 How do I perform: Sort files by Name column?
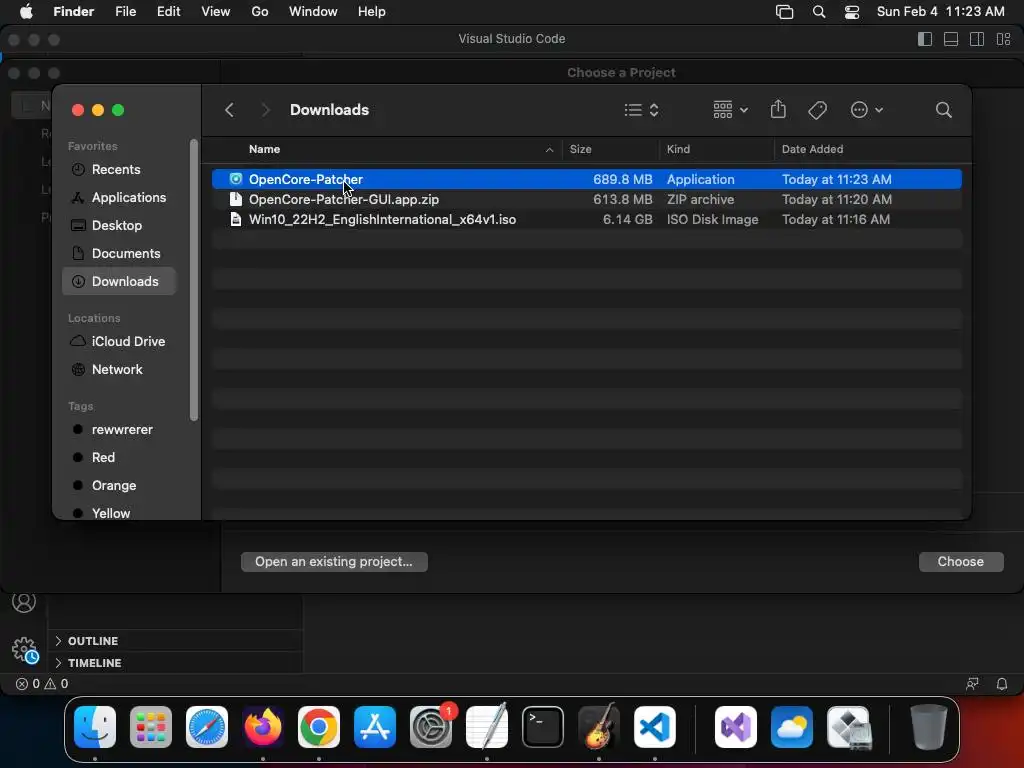click(264, 149)
